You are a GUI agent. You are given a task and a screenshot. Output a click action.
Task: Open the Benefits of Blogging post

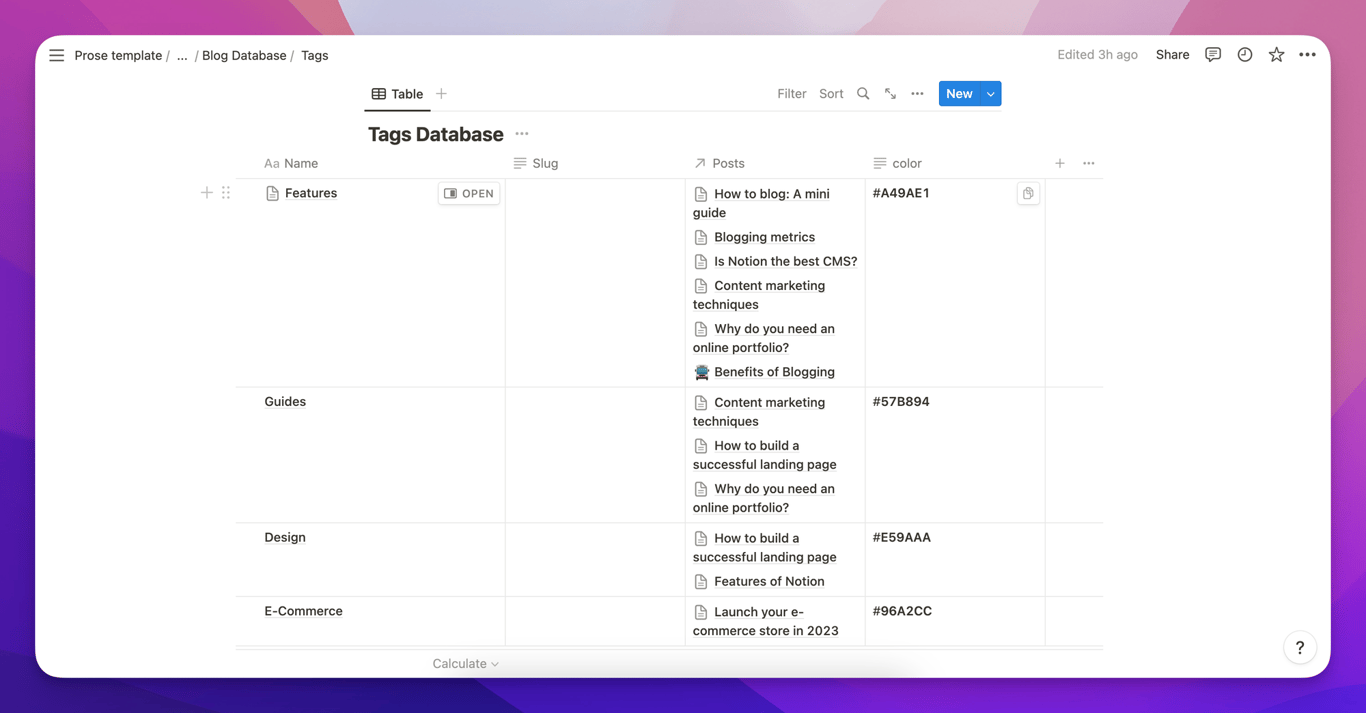[773, 372]
